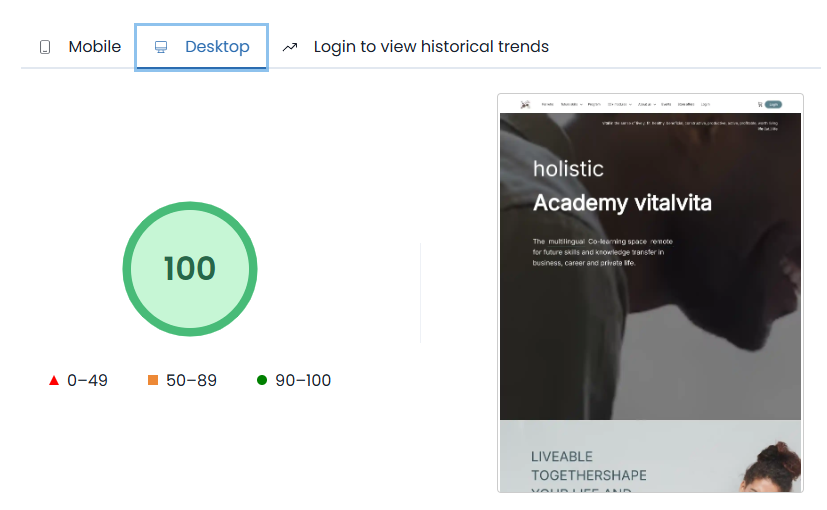Click 'Academy vitalvita' heading in preview
Screen dimensions: 827x510
(x=622, y=203)
